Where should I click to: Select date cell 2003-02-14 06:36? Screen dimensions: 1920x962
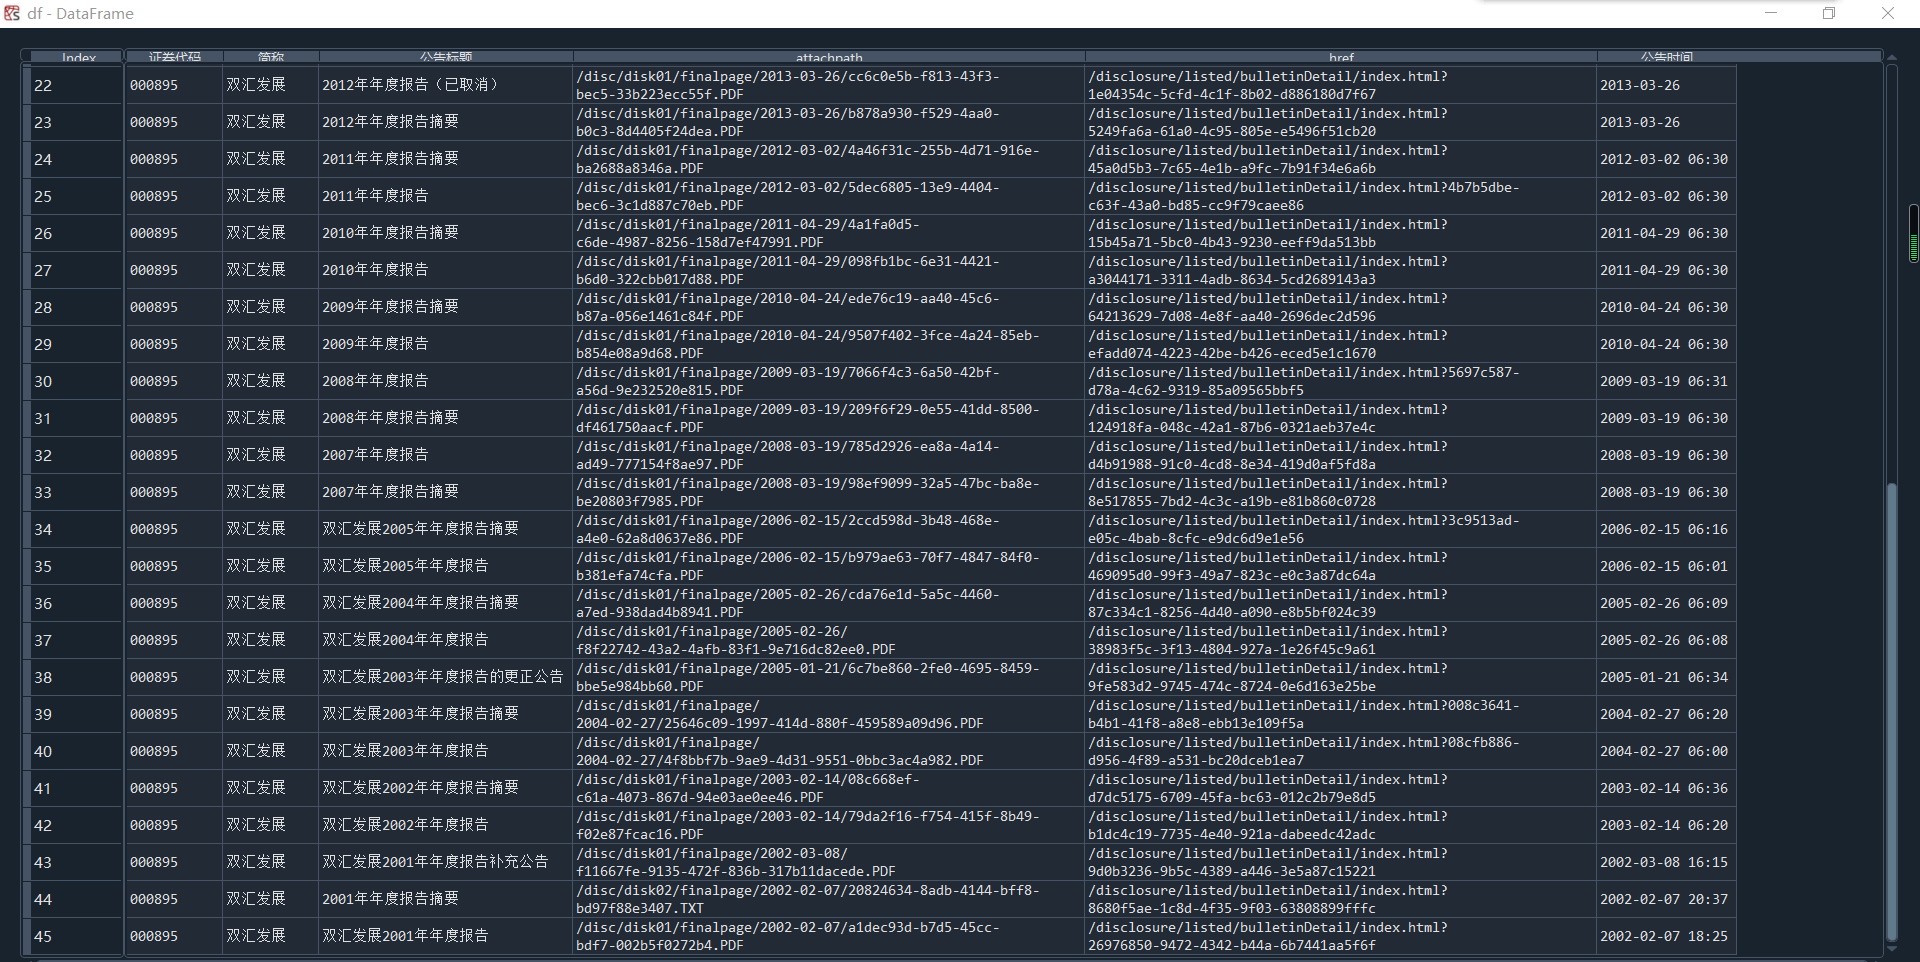point(1667,788)
